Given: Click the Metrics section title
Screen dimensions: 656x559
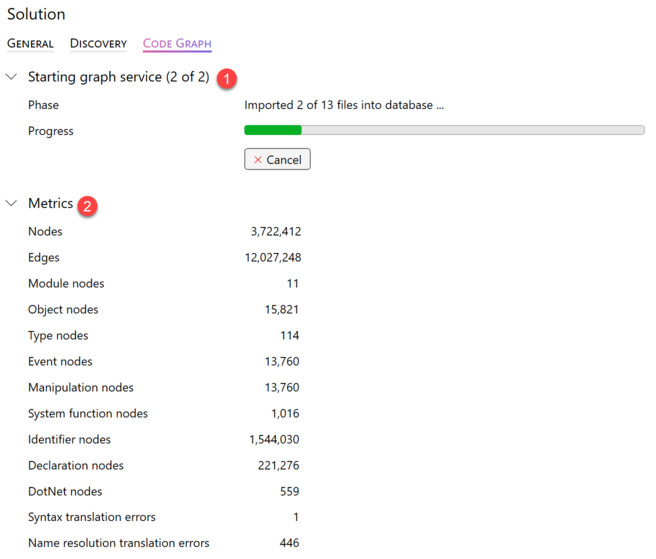Looking at the screenshot, I should click(51, 203).
